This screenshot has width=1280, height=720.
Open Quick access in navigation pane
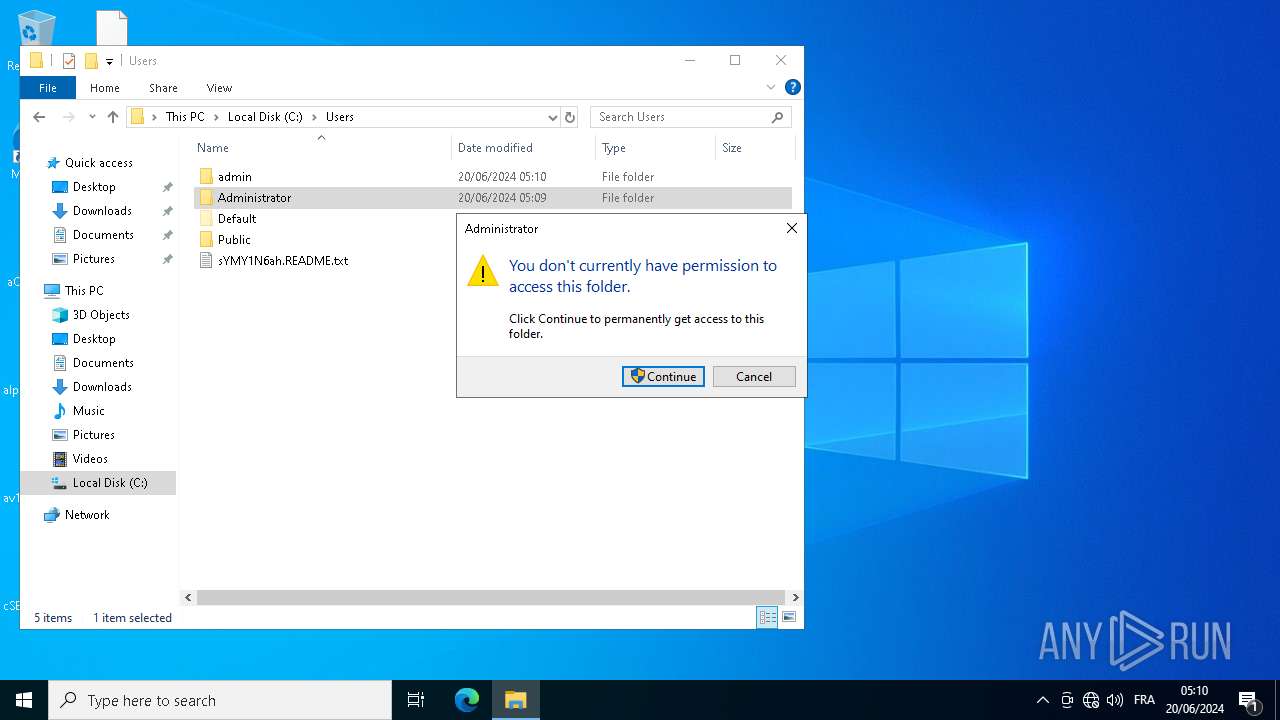(98, 163)
